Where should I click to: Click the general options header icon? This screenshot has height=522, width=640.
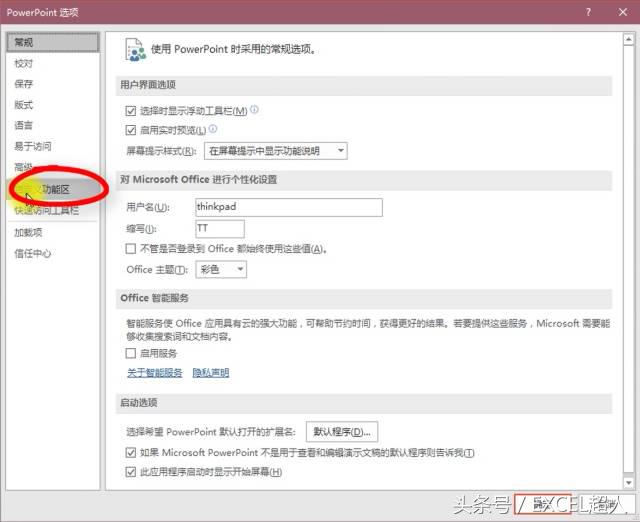(136, 50)
